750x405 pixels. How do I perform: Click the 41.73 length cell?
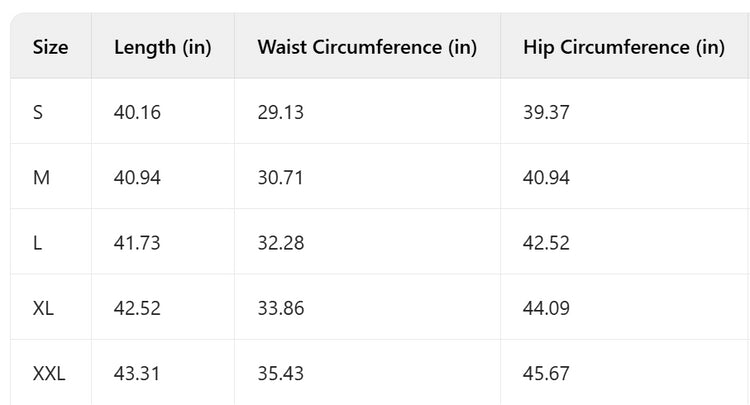[137, 243]
